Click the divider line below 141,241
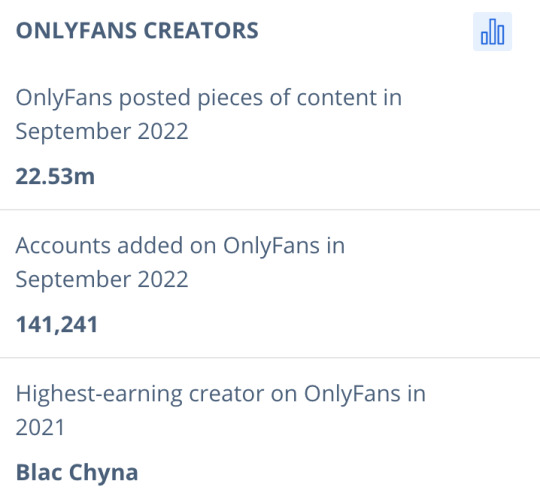This screenshot has height=493, width=540. coord(270,357)
